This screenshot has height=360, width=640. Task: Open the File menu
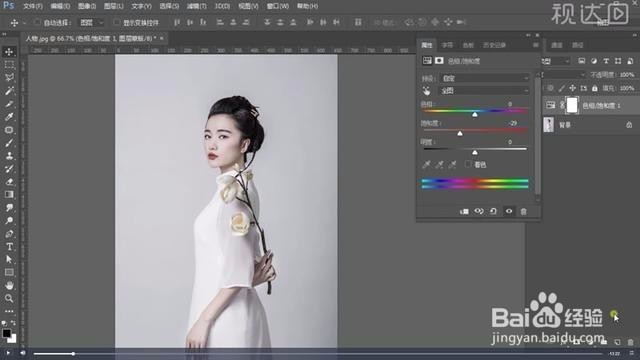pyautogui.click(x=33, y=6)
